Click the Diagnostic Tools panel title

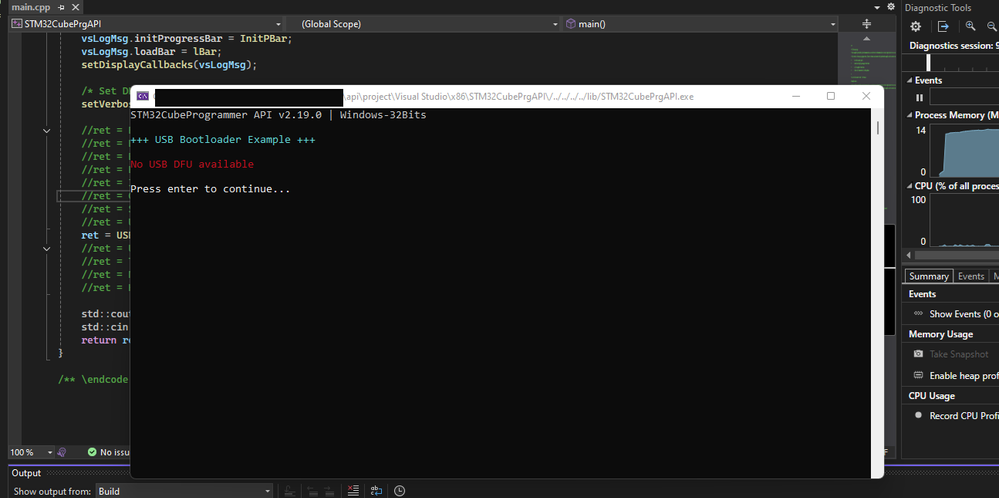[938, 8]
